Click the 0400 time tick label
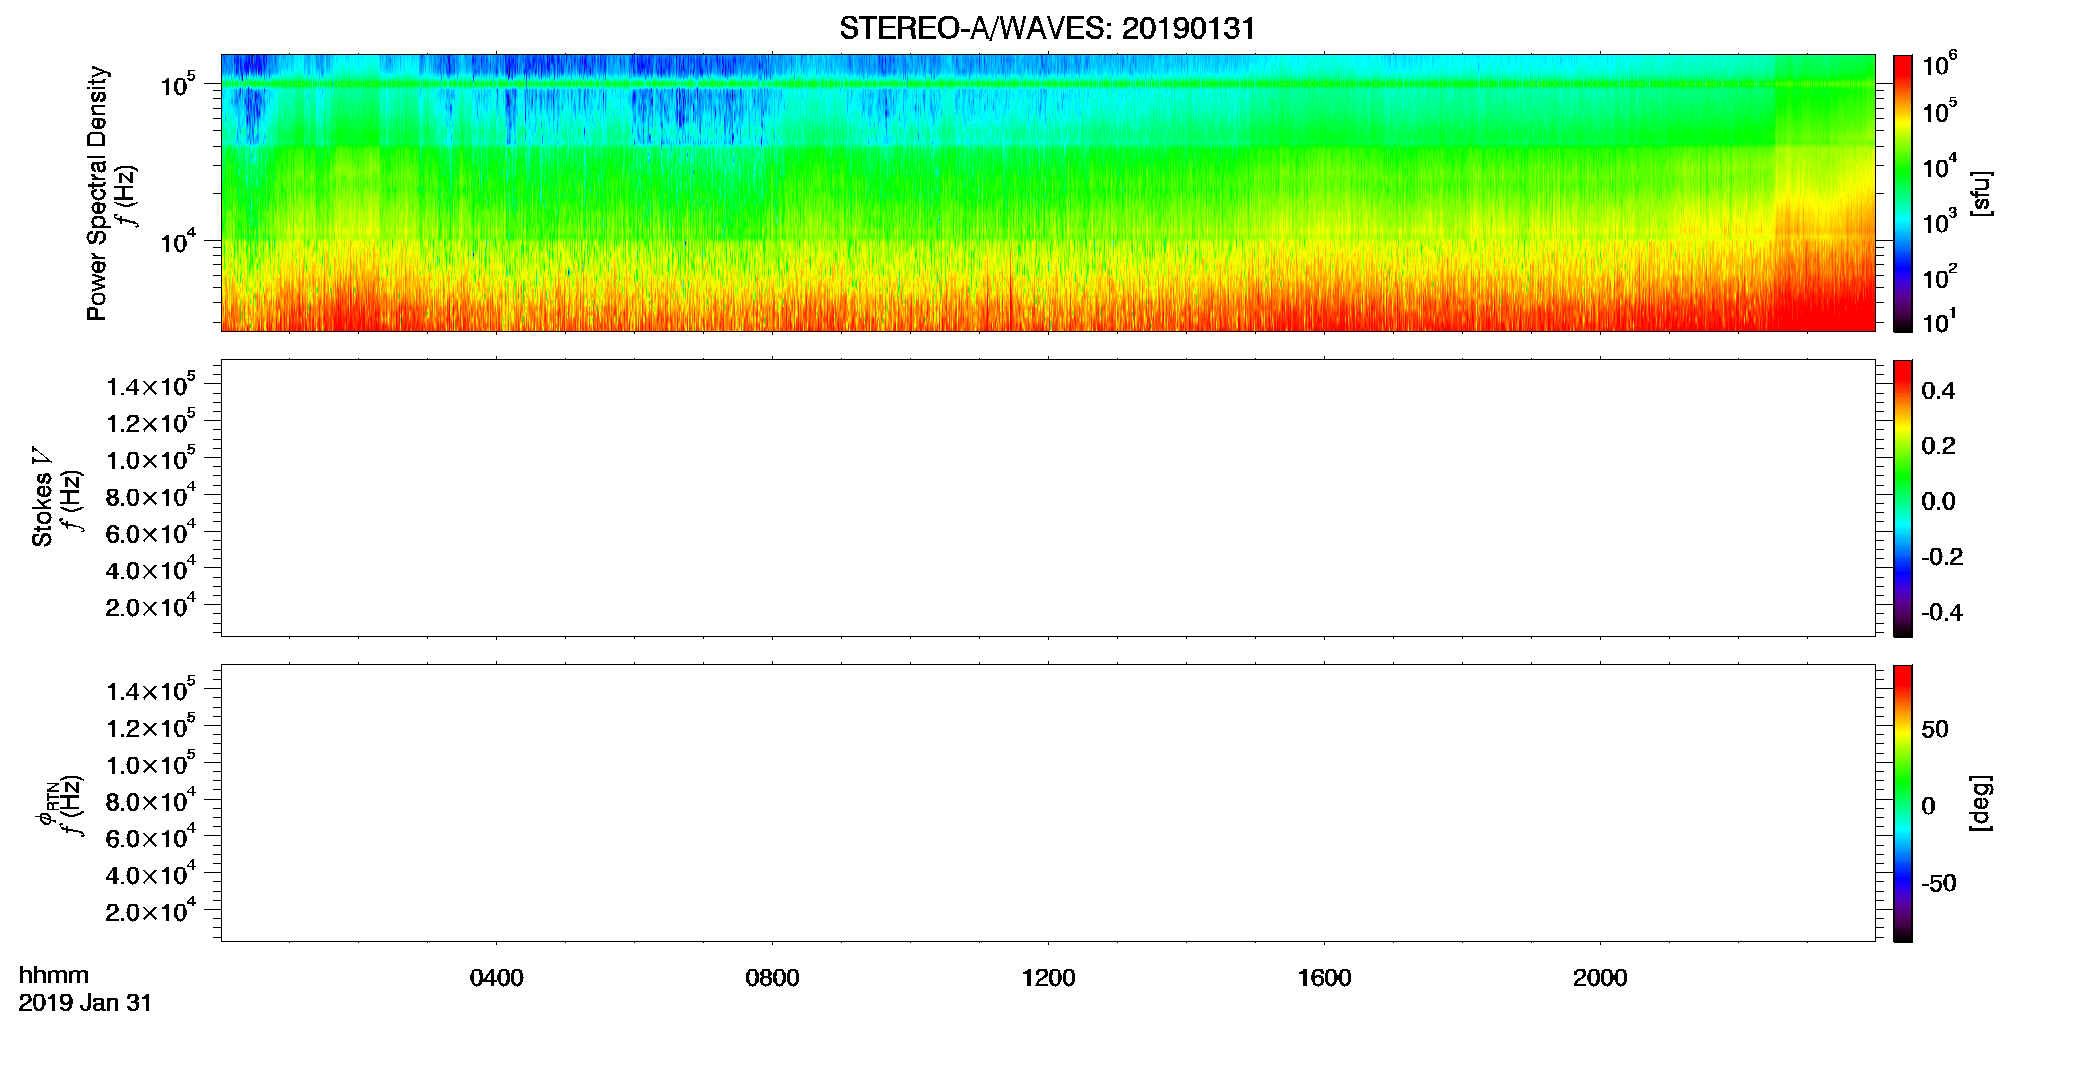 (496, 978)
